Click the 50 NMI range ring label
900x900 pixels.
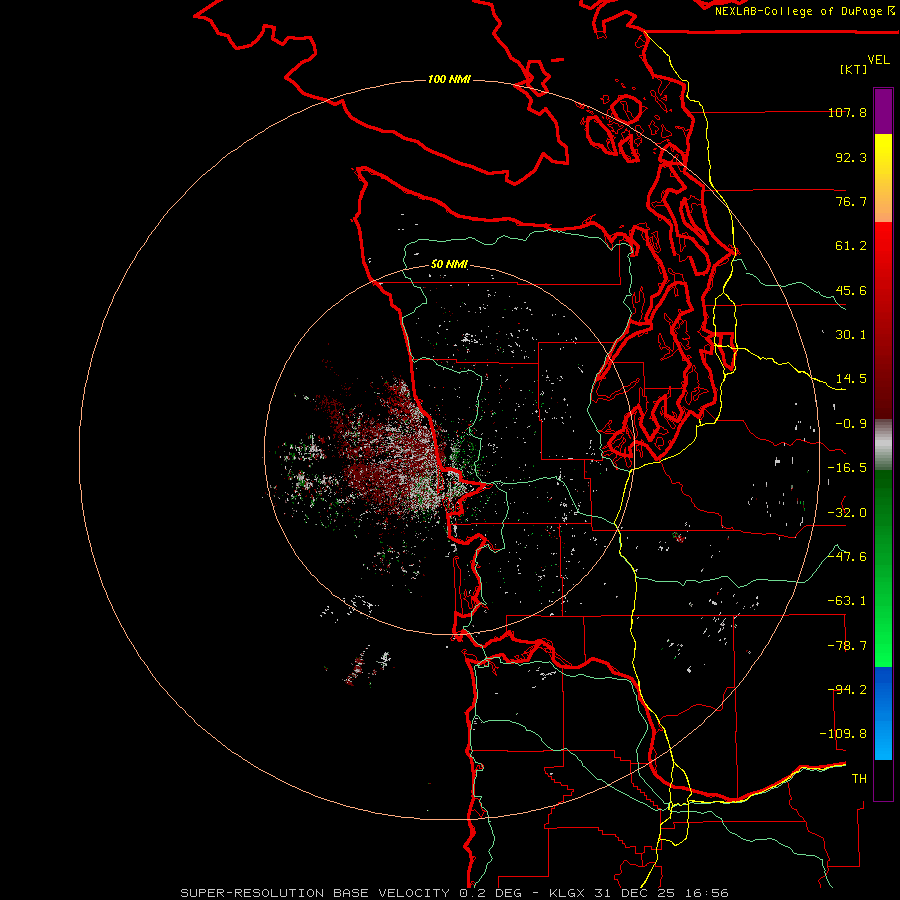click(449, 264)
